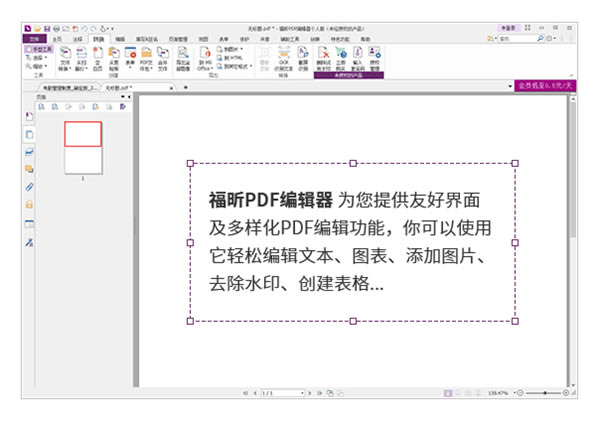Open the document tab list dropdown arrow
Image resolution: width=600 pixels, height=421 pixels.
tap(510, 86)
